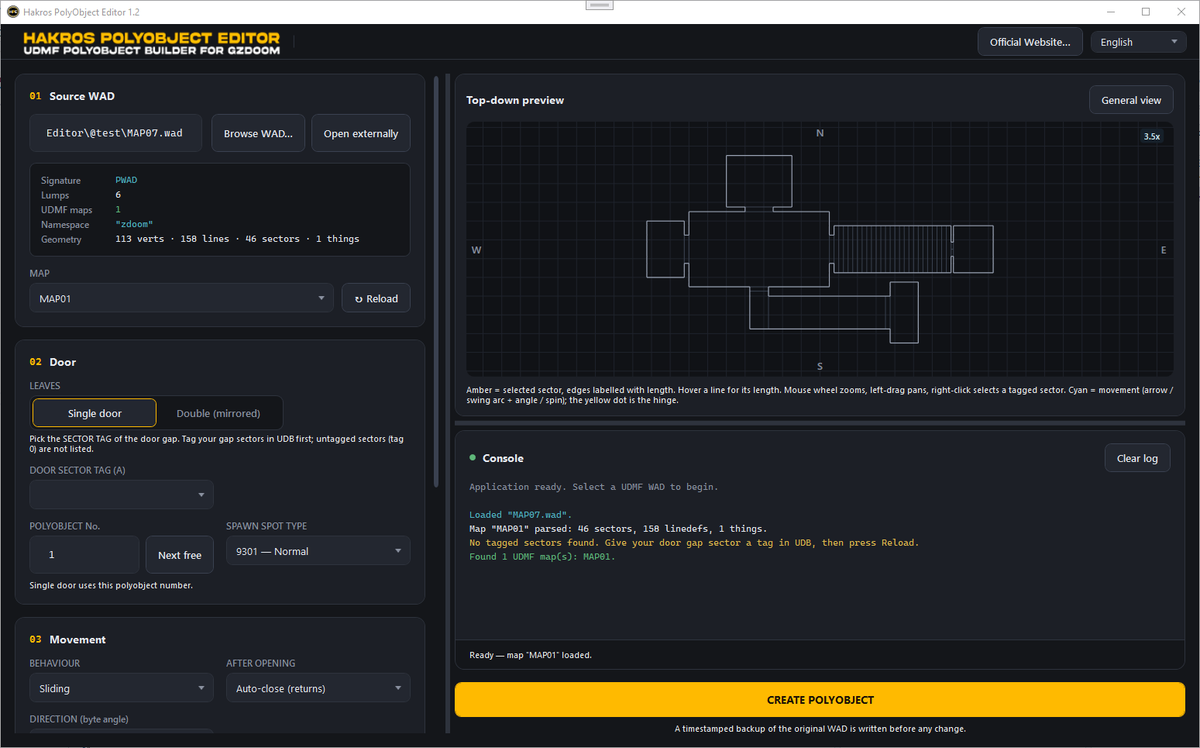The image size is (1200, 748).
Task: Click the 03 Movement section heading
Action: (x=67, y=640)
